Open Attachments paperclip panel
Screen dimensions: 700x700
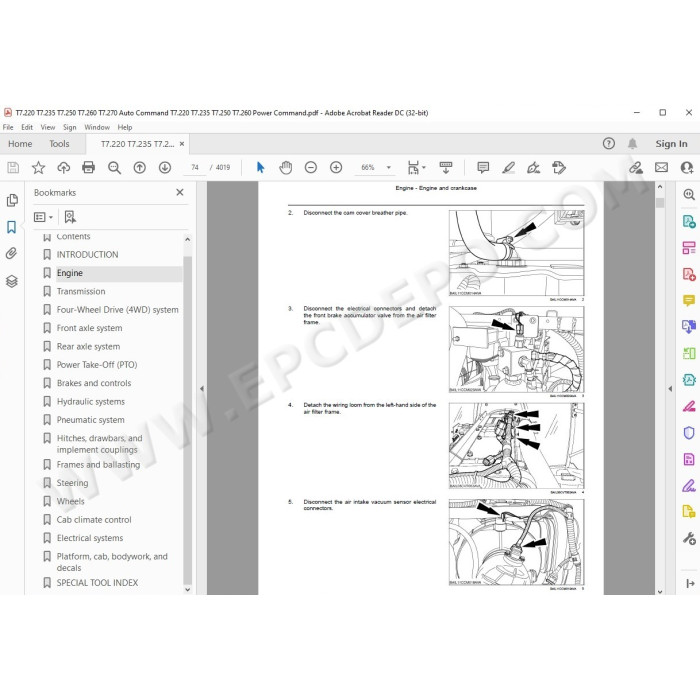click(12, 254)
